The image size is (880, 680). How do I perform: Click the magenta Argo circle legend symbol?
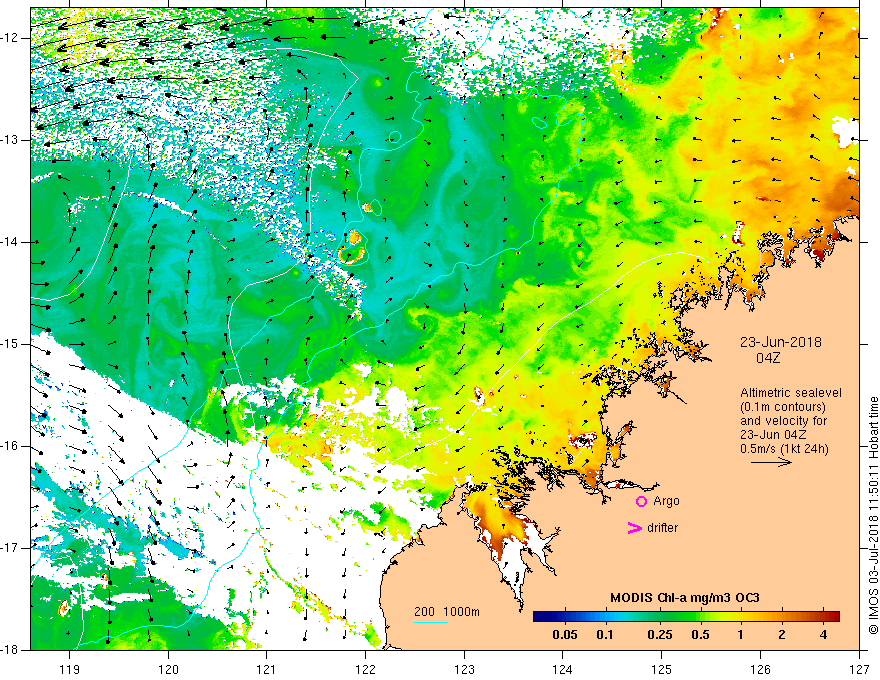[x=641, y=502]
